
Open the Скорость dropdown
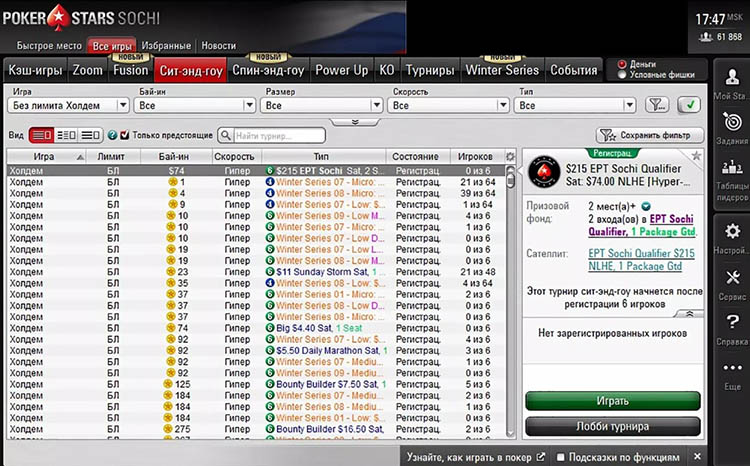click(448, 105)
